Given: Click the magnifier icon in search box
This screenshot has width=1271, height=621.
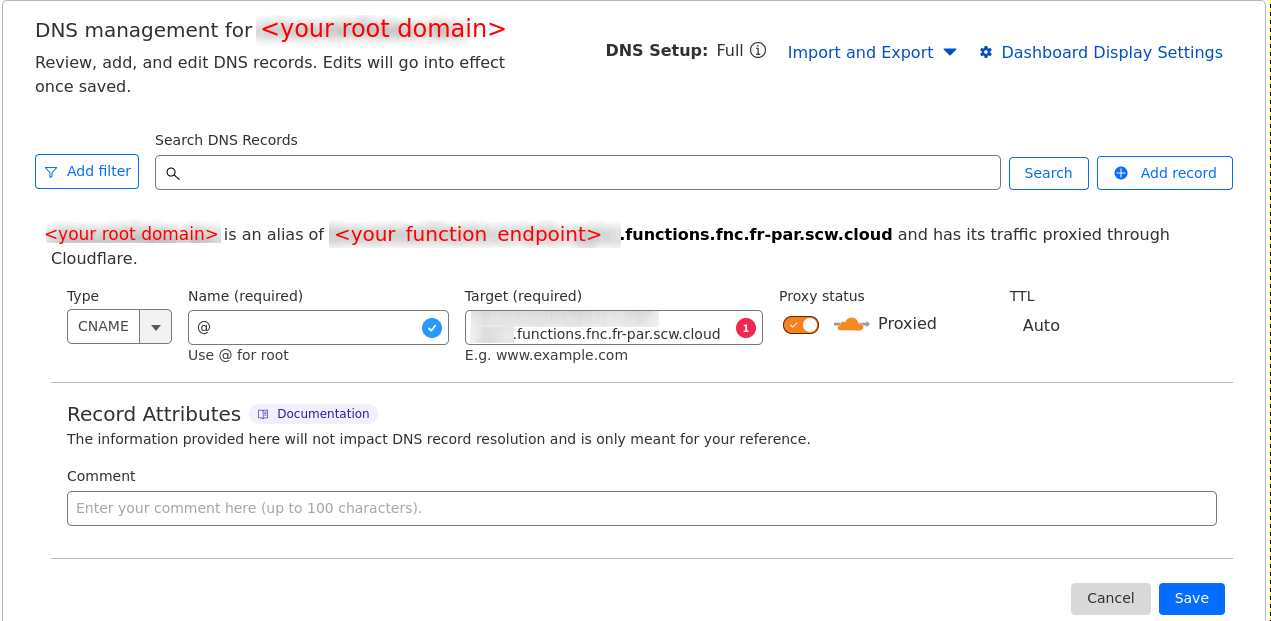Looking at the screenshot, I should coord(173,173).
